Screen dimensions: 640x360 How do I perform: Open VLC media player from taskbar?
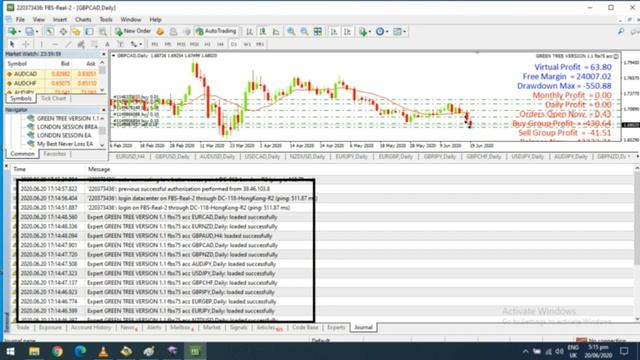tap(103, 351)
